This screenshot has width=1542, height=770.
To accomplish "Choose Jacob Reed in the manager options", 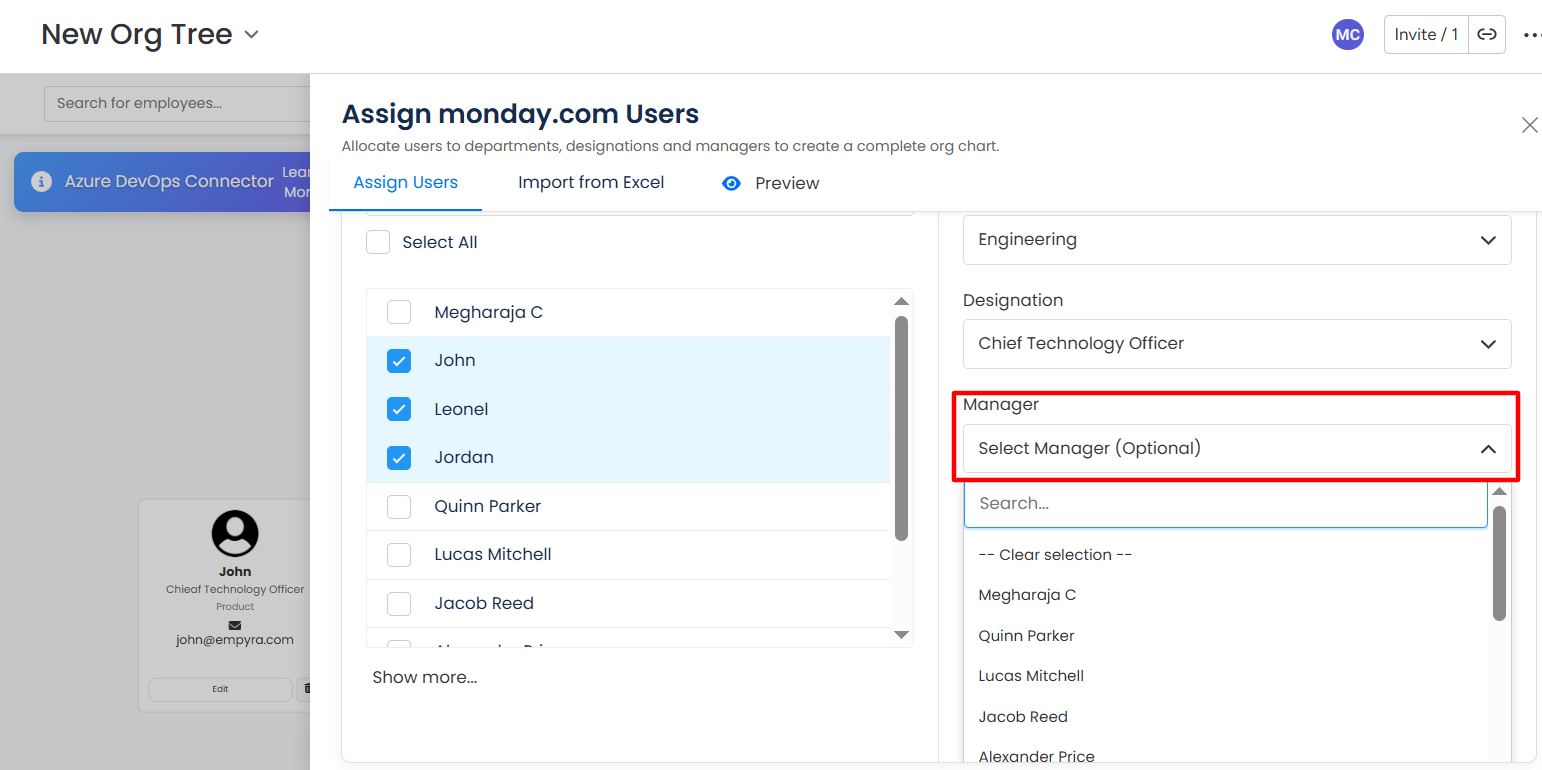I will (1023, 717).
